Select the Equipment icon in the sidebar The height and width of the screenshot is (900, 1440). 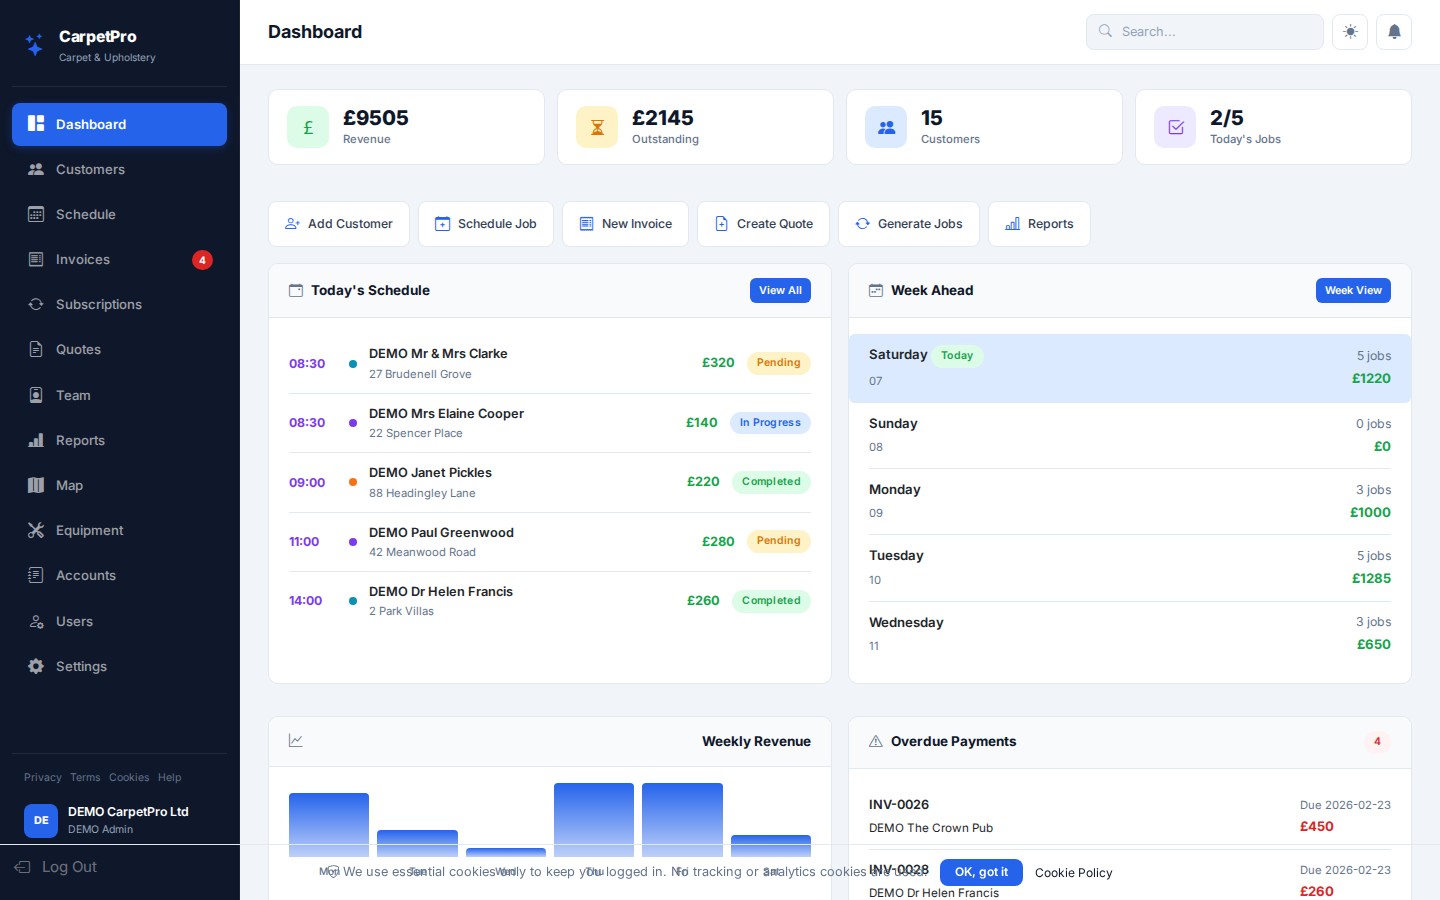pos(37,531)
